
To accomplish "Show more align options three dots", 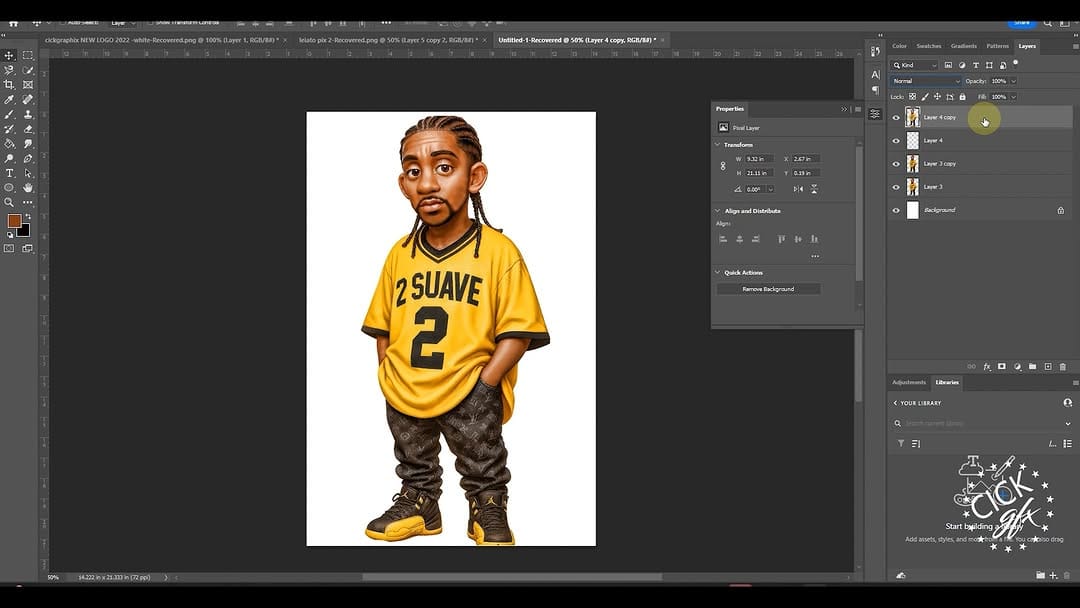I will click(x=815, y=256).
